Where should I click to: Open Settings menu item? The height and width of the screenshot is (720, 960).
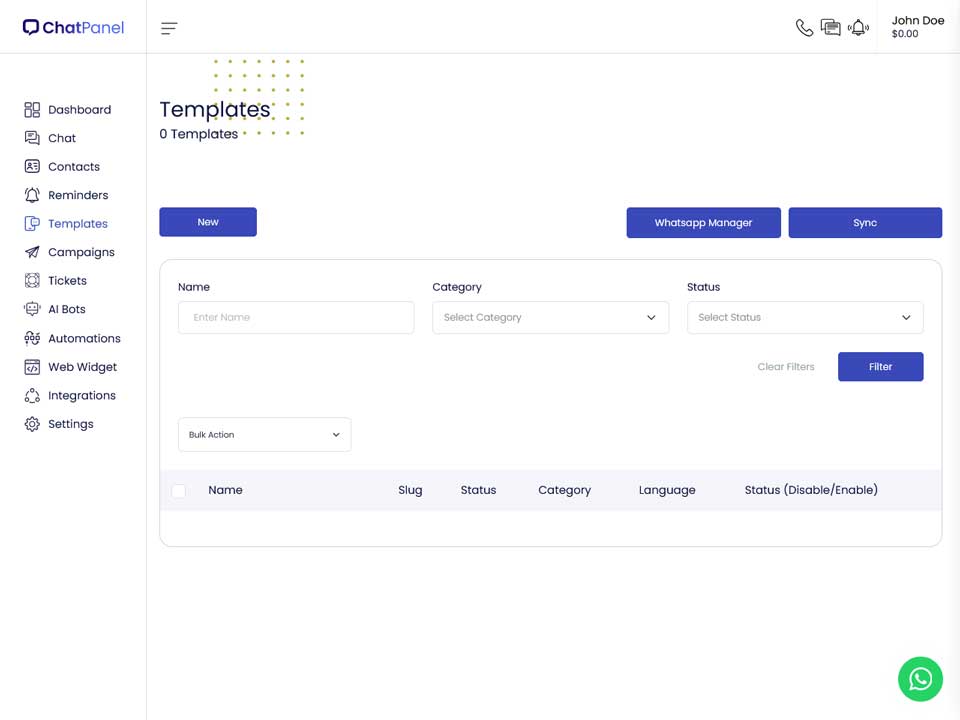click(71, 424)
